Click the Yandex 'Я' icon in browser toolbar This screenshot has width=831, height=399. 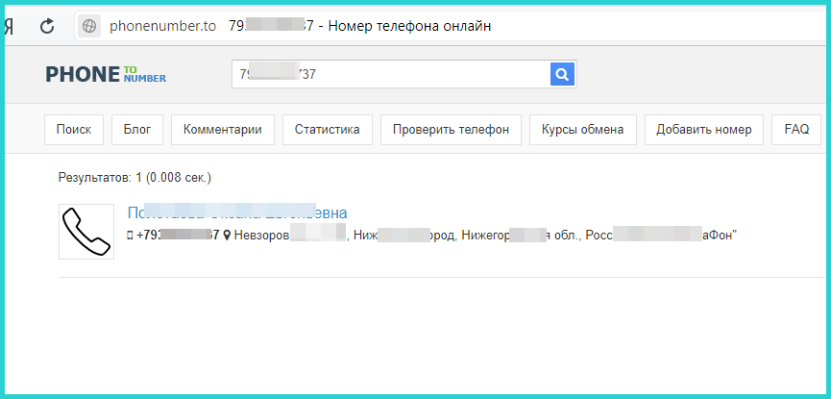(x=8, y=26)
